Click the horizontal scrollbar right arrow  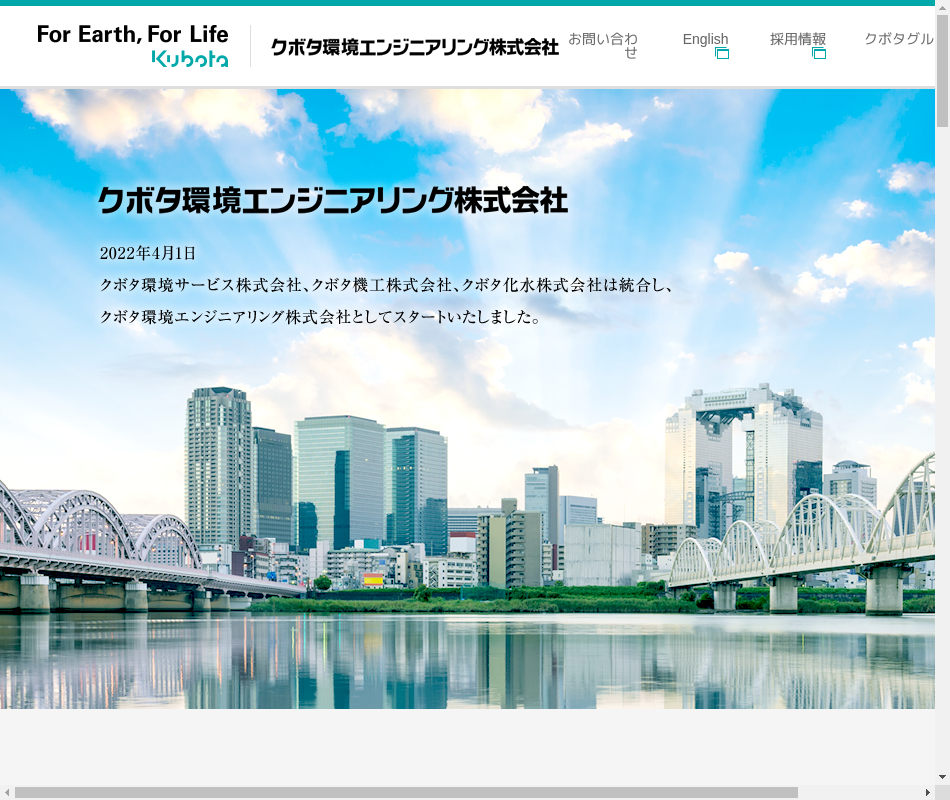pos(928,793)
